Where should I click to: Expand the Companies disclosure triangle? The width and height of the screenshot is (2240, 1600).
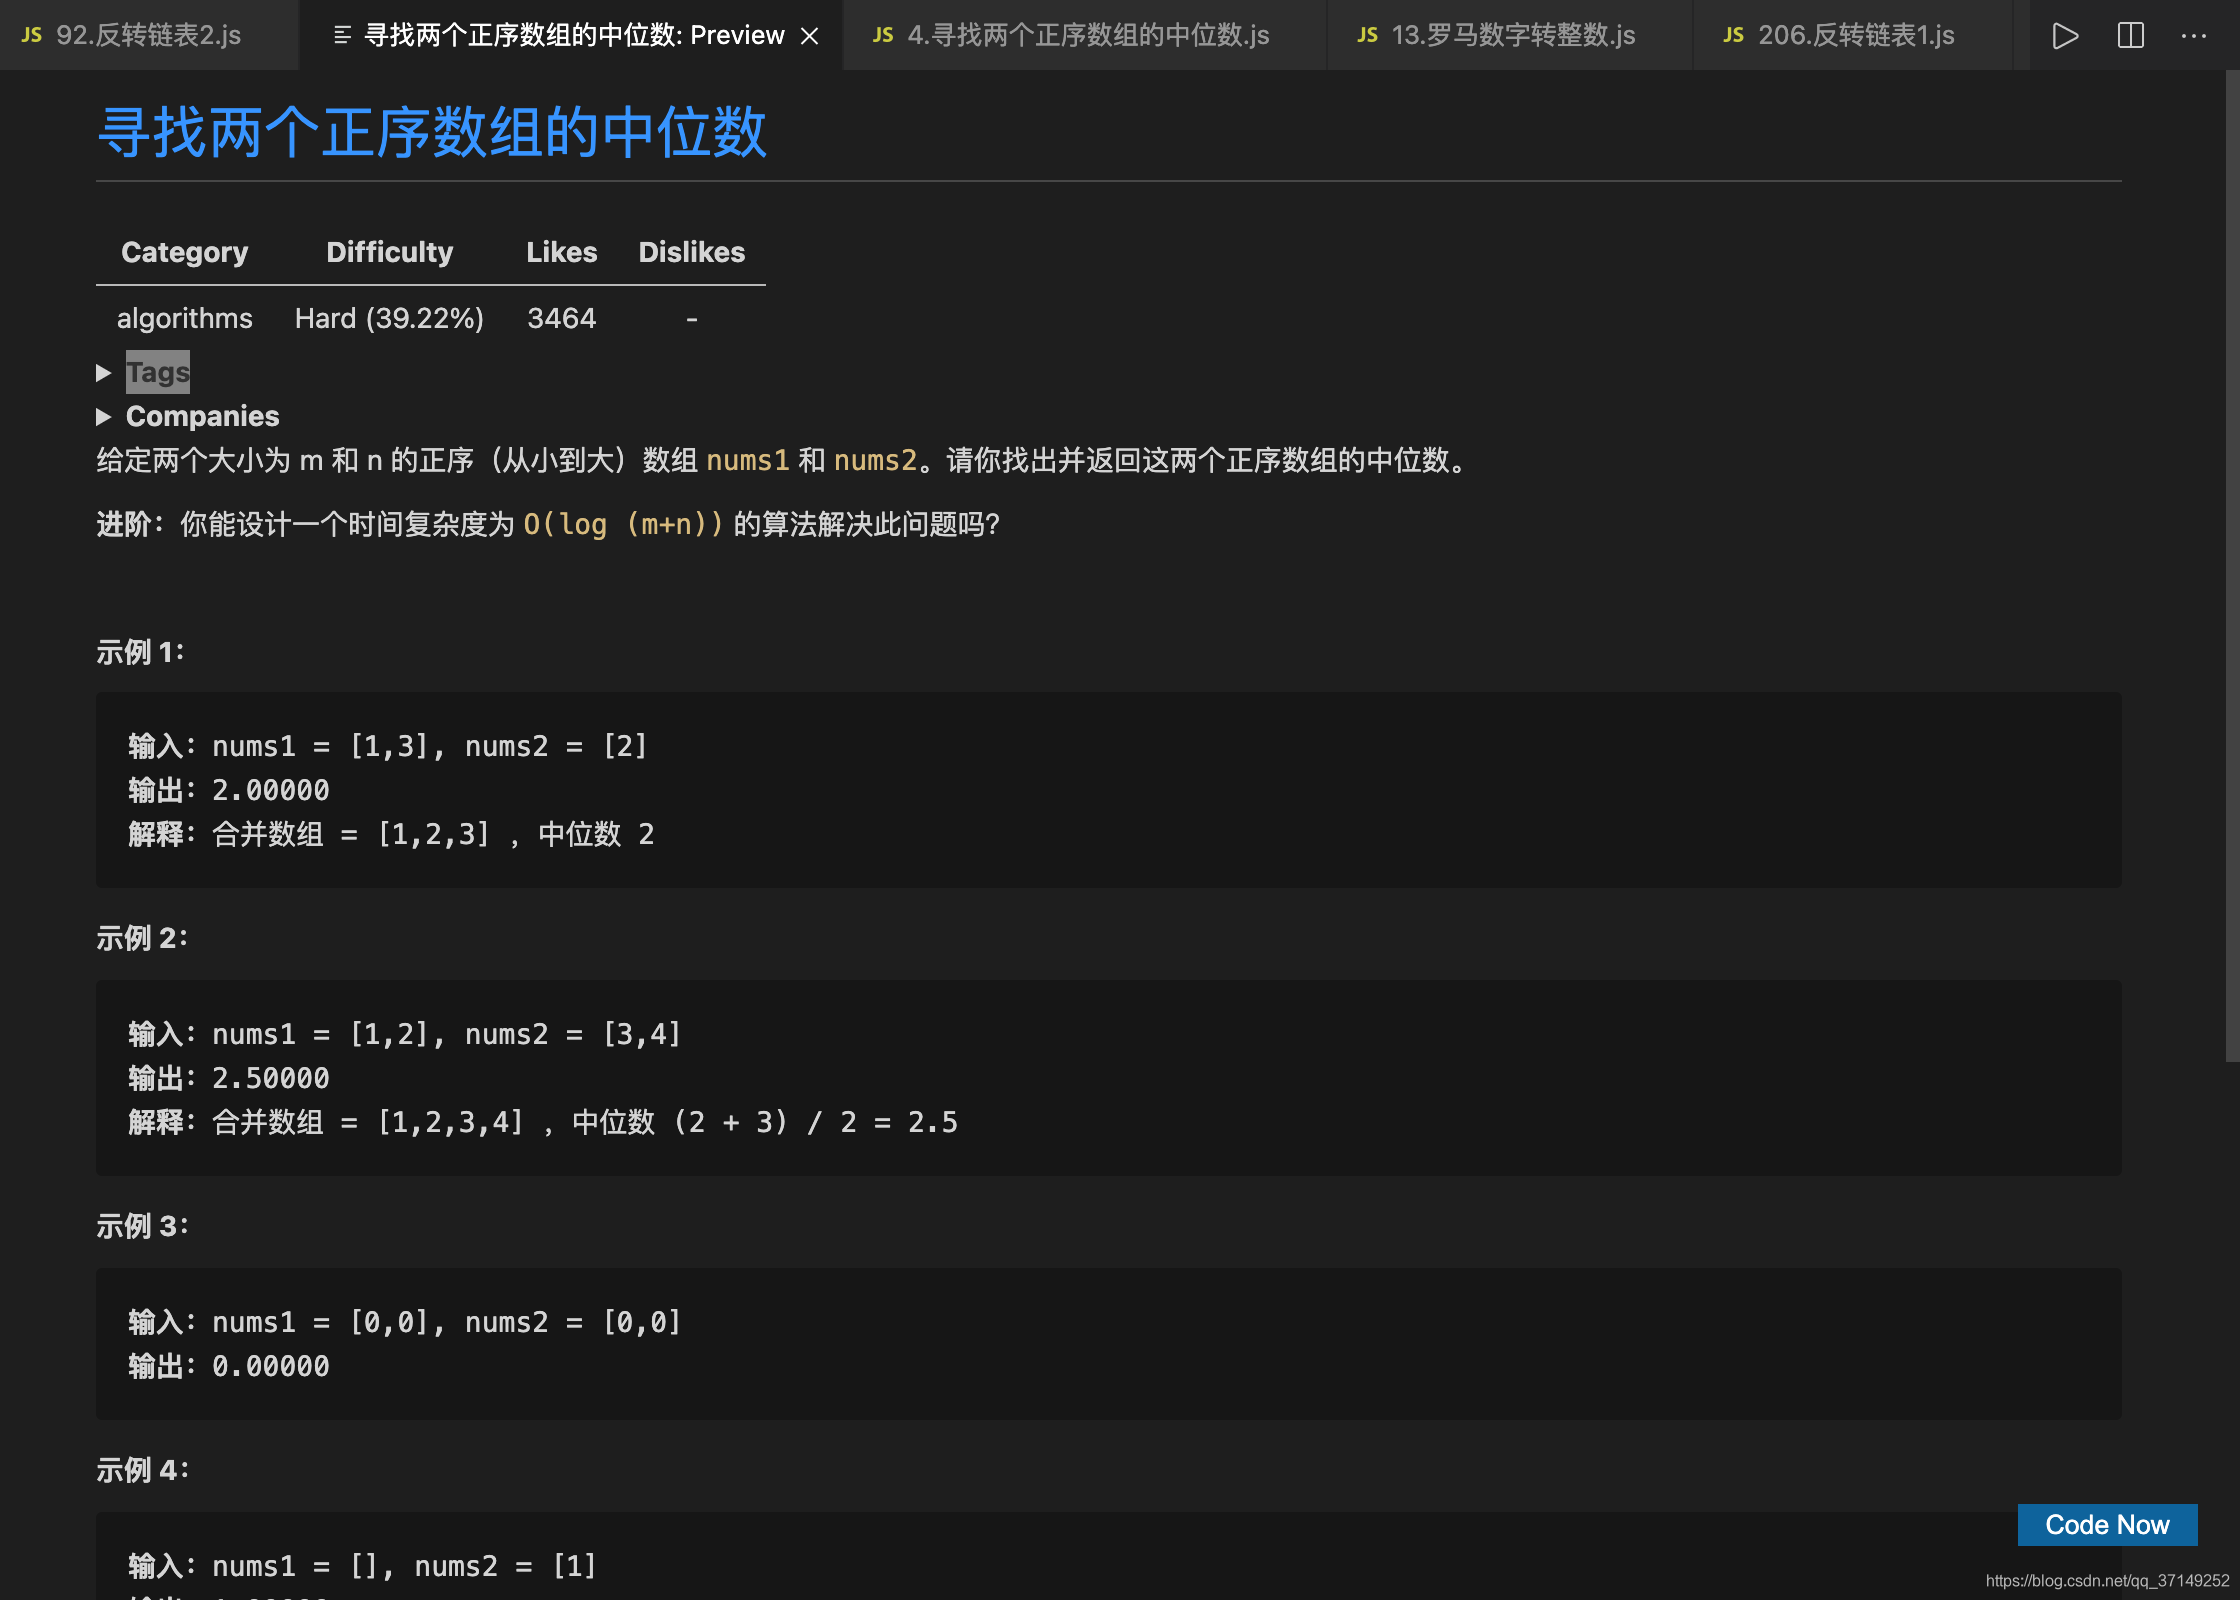(x=103, y=417)
